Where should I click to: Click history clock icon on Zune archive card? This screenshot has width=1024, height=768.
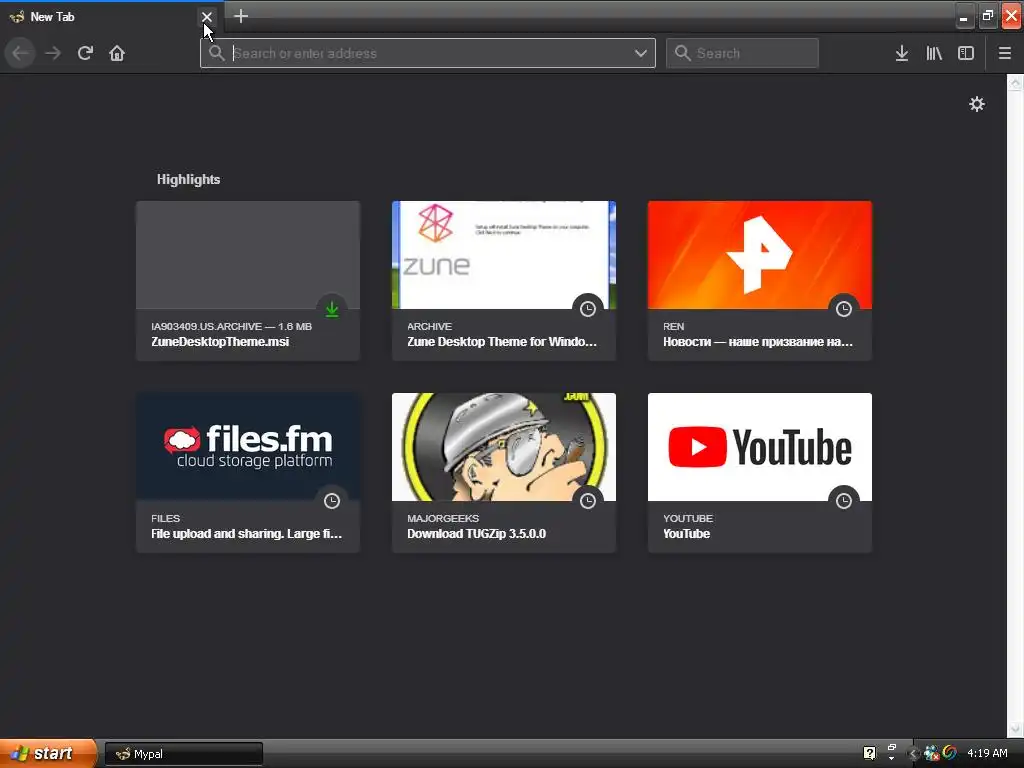588,309
